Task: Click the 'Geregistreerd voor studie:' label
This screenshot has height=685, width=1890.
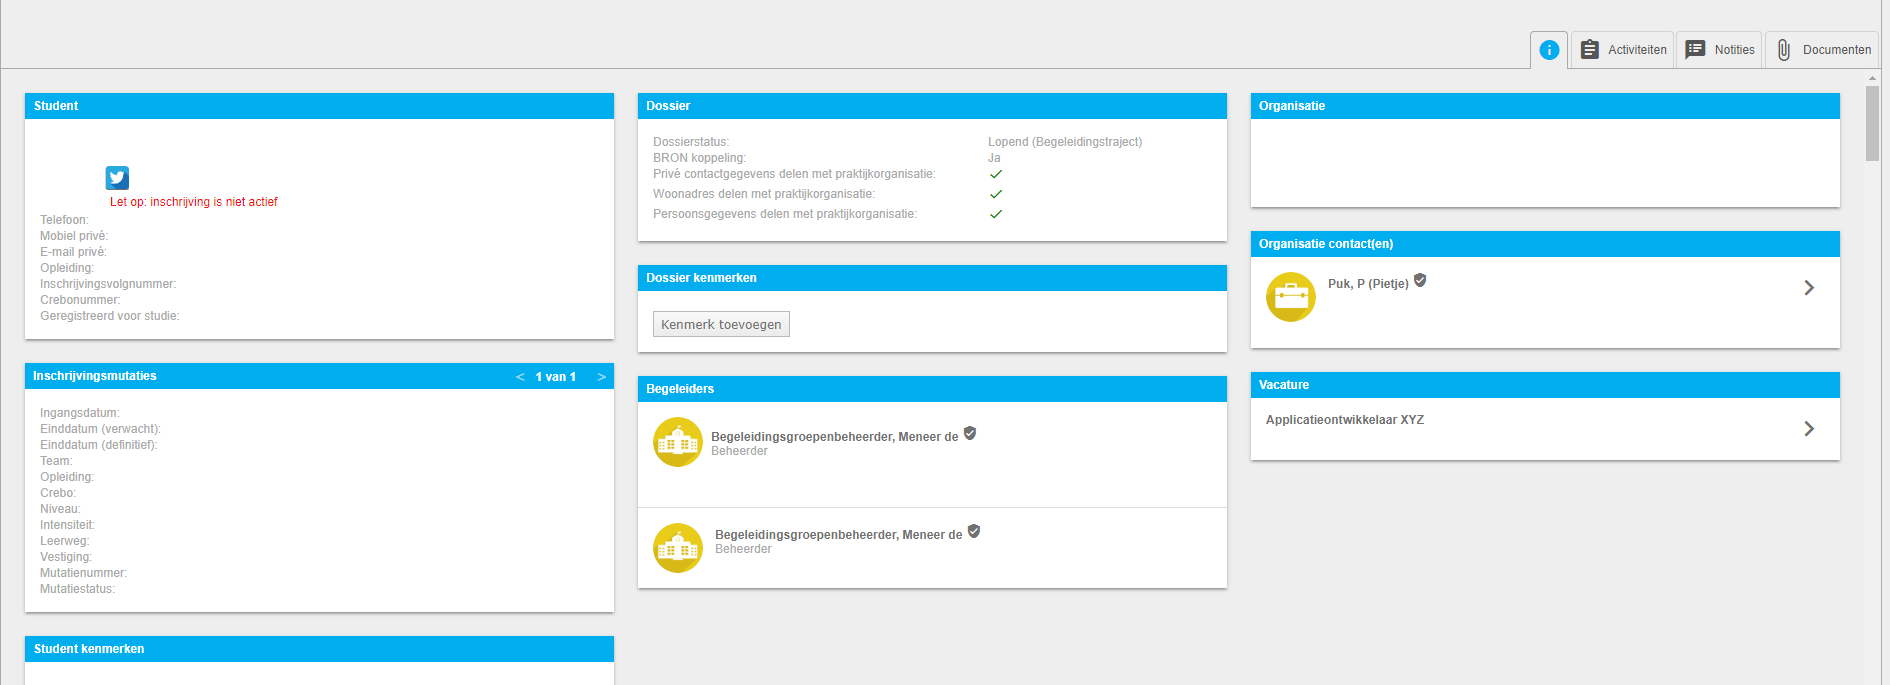Action: (x=110, y=316)
